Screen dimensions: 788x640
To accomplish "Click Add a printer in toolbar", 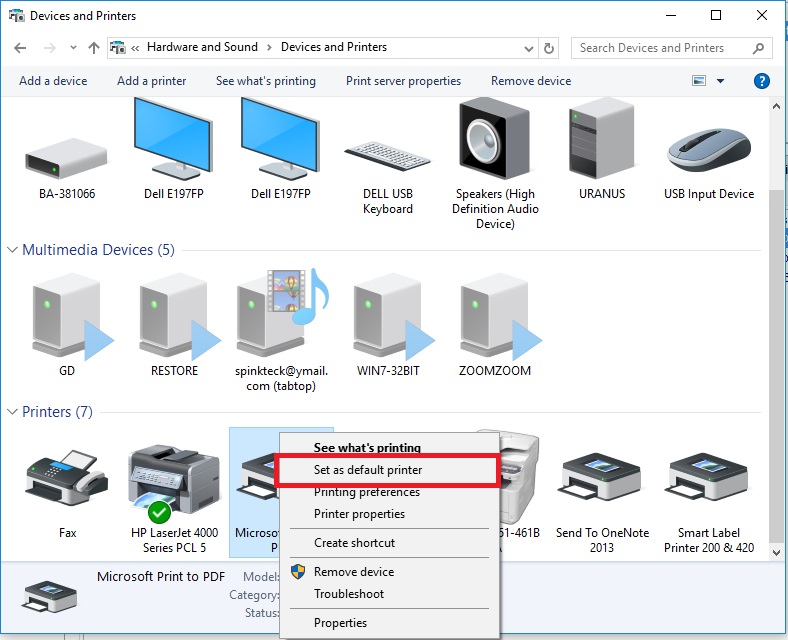I will click(151, 81).
